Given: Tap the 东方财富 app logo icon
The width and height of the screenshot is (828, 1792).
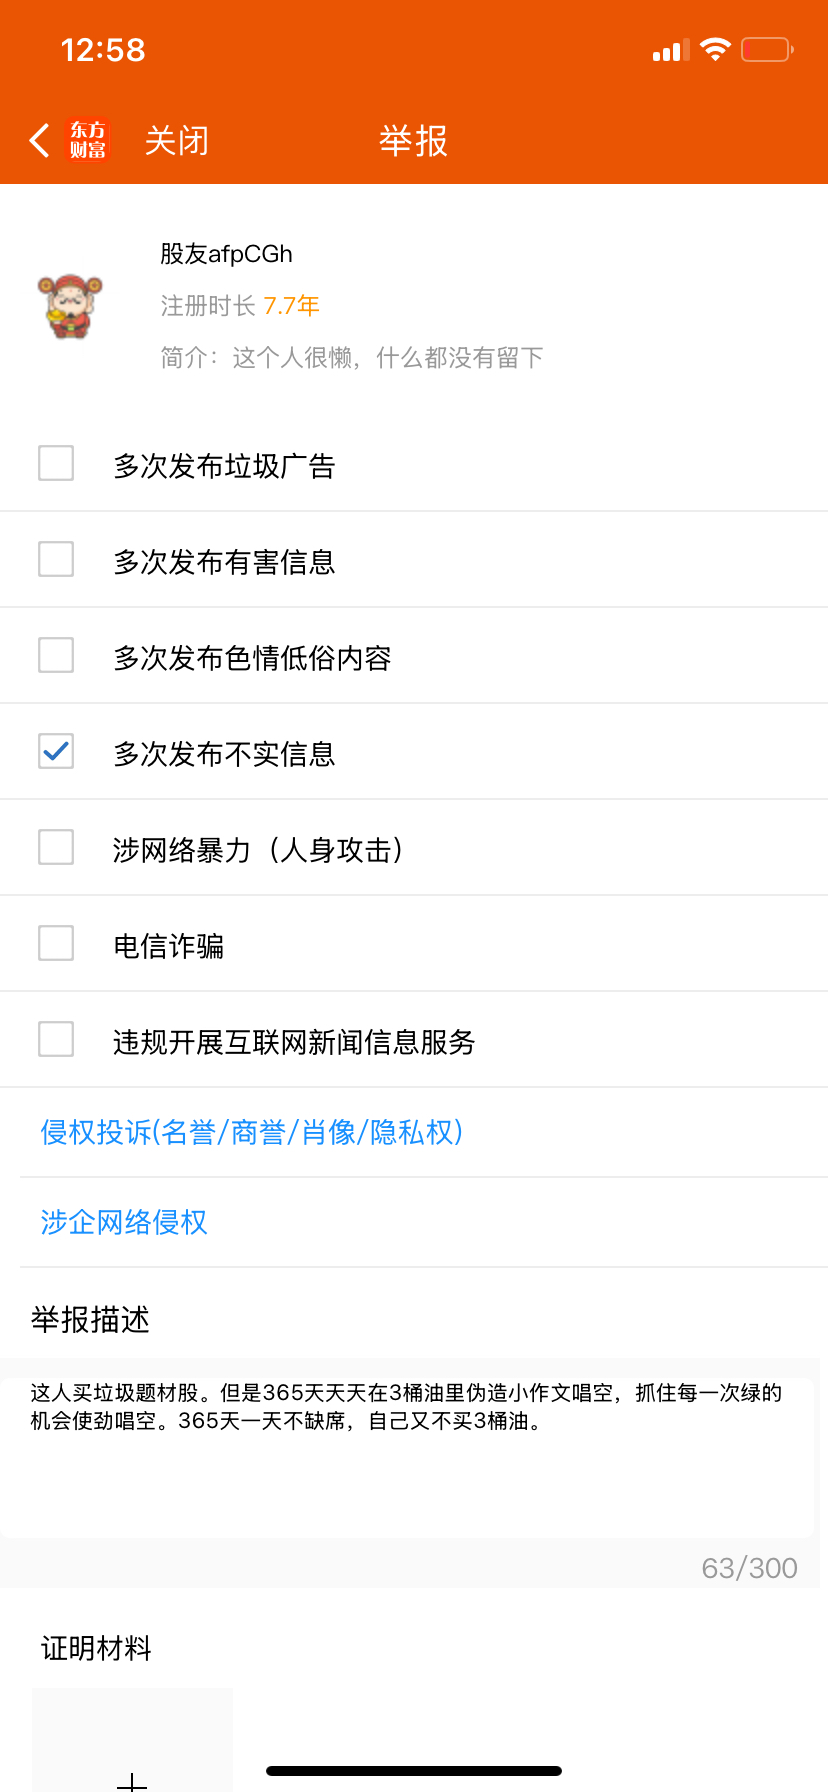Looking at the screenshot, I should (x=88, y=140).
